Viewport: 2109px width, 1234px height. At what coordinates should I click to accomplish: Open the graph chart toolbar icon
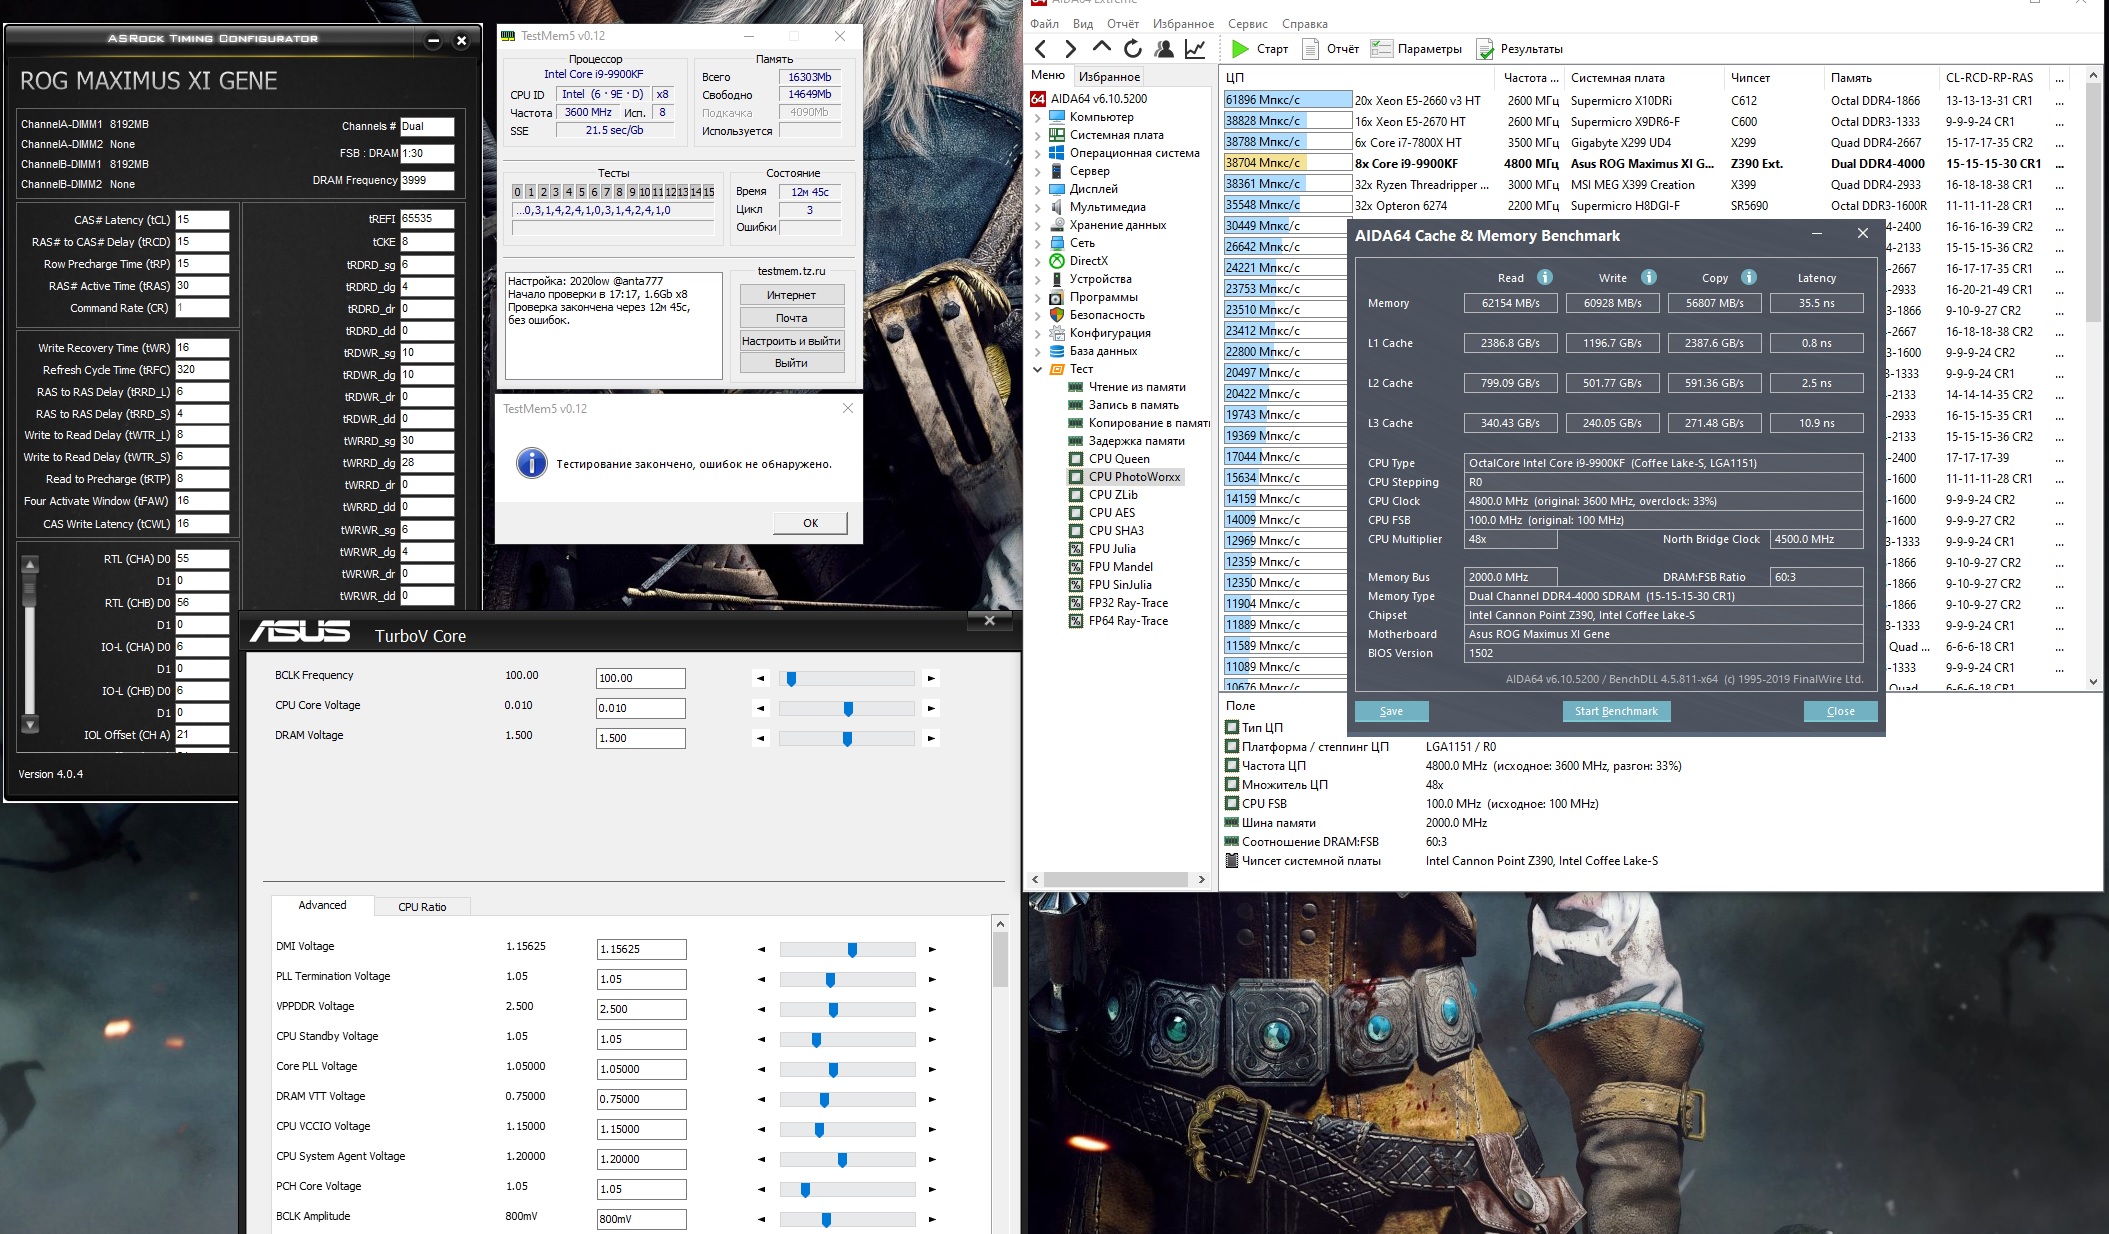(1195, 48)
